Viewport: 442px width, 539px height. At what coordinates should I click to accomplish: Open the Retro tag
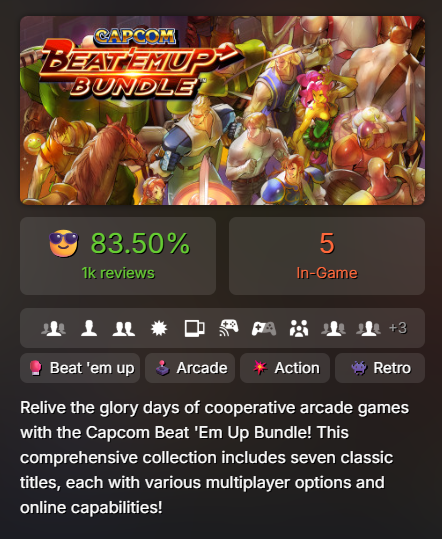coord(380,368)
